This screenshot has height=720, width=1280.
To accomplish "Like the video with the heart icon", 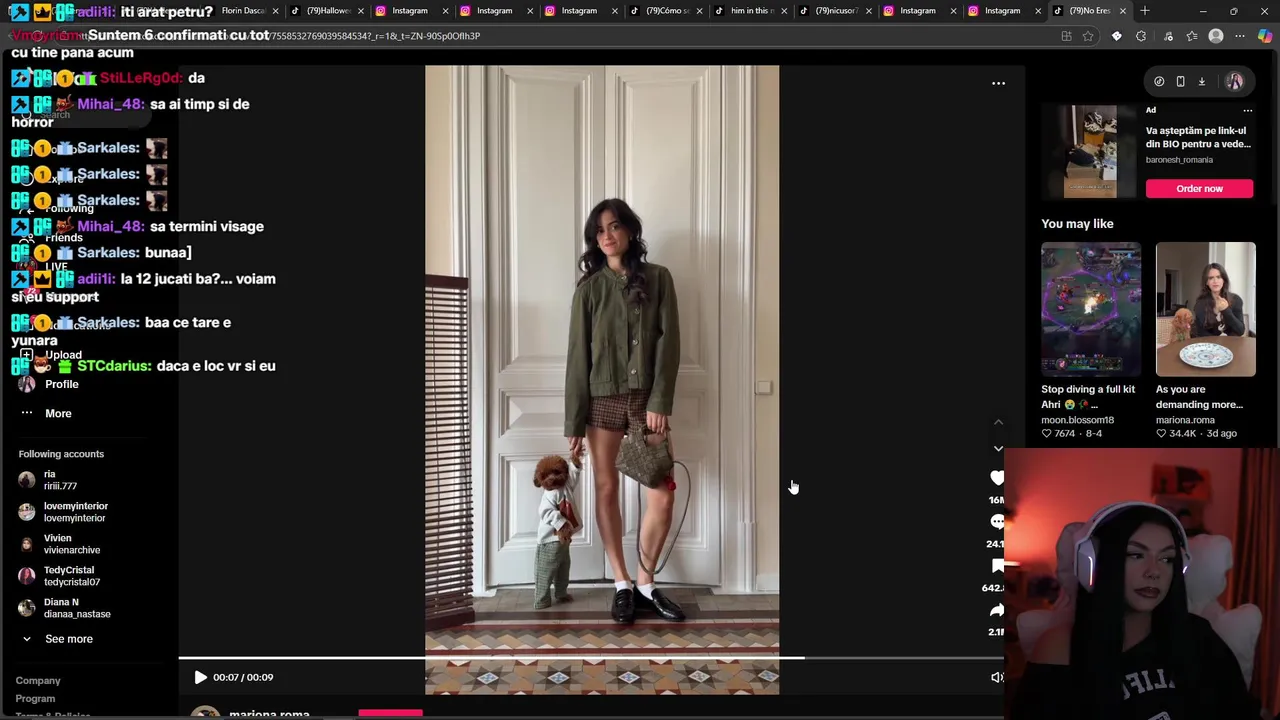I will tap(997, 478).
